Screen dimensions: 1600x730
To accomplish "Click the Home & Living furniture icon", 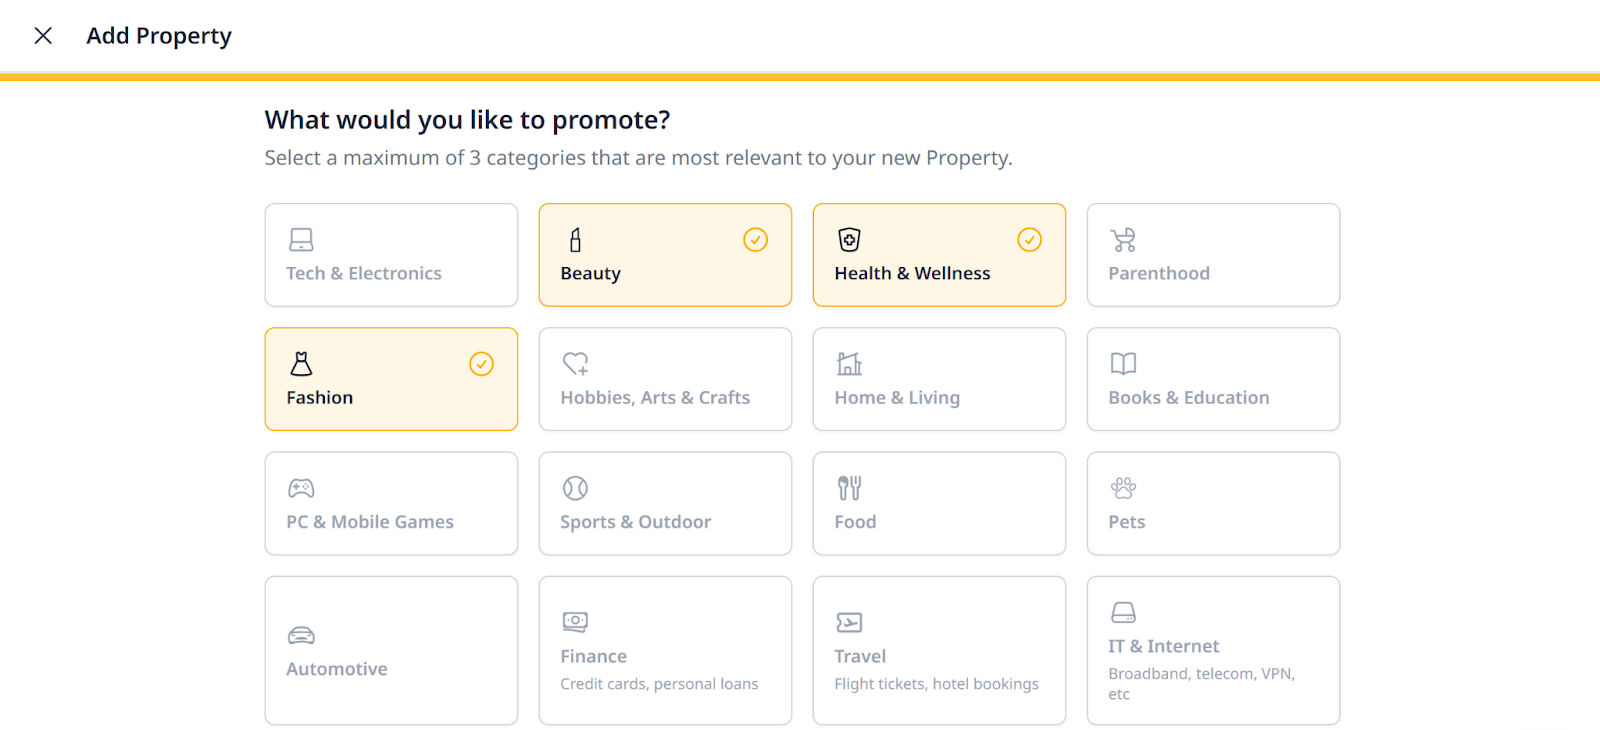I will [x=849, y=363].
